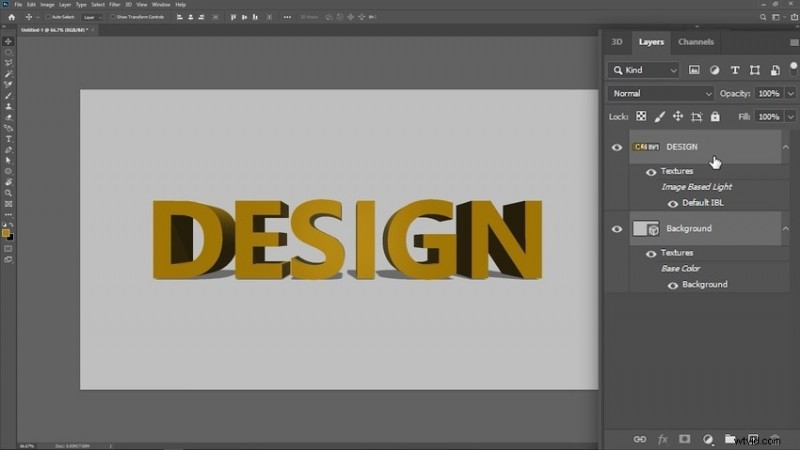Toggle Lock all padlock icon

[x=715, y=116]
